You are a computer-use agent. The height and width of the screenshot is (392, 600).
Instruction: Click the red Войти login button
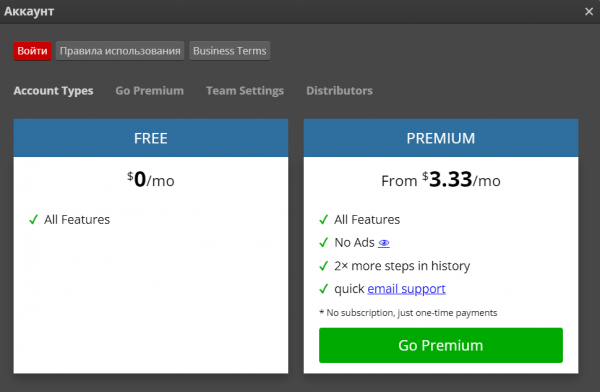(x=32, y=51)
